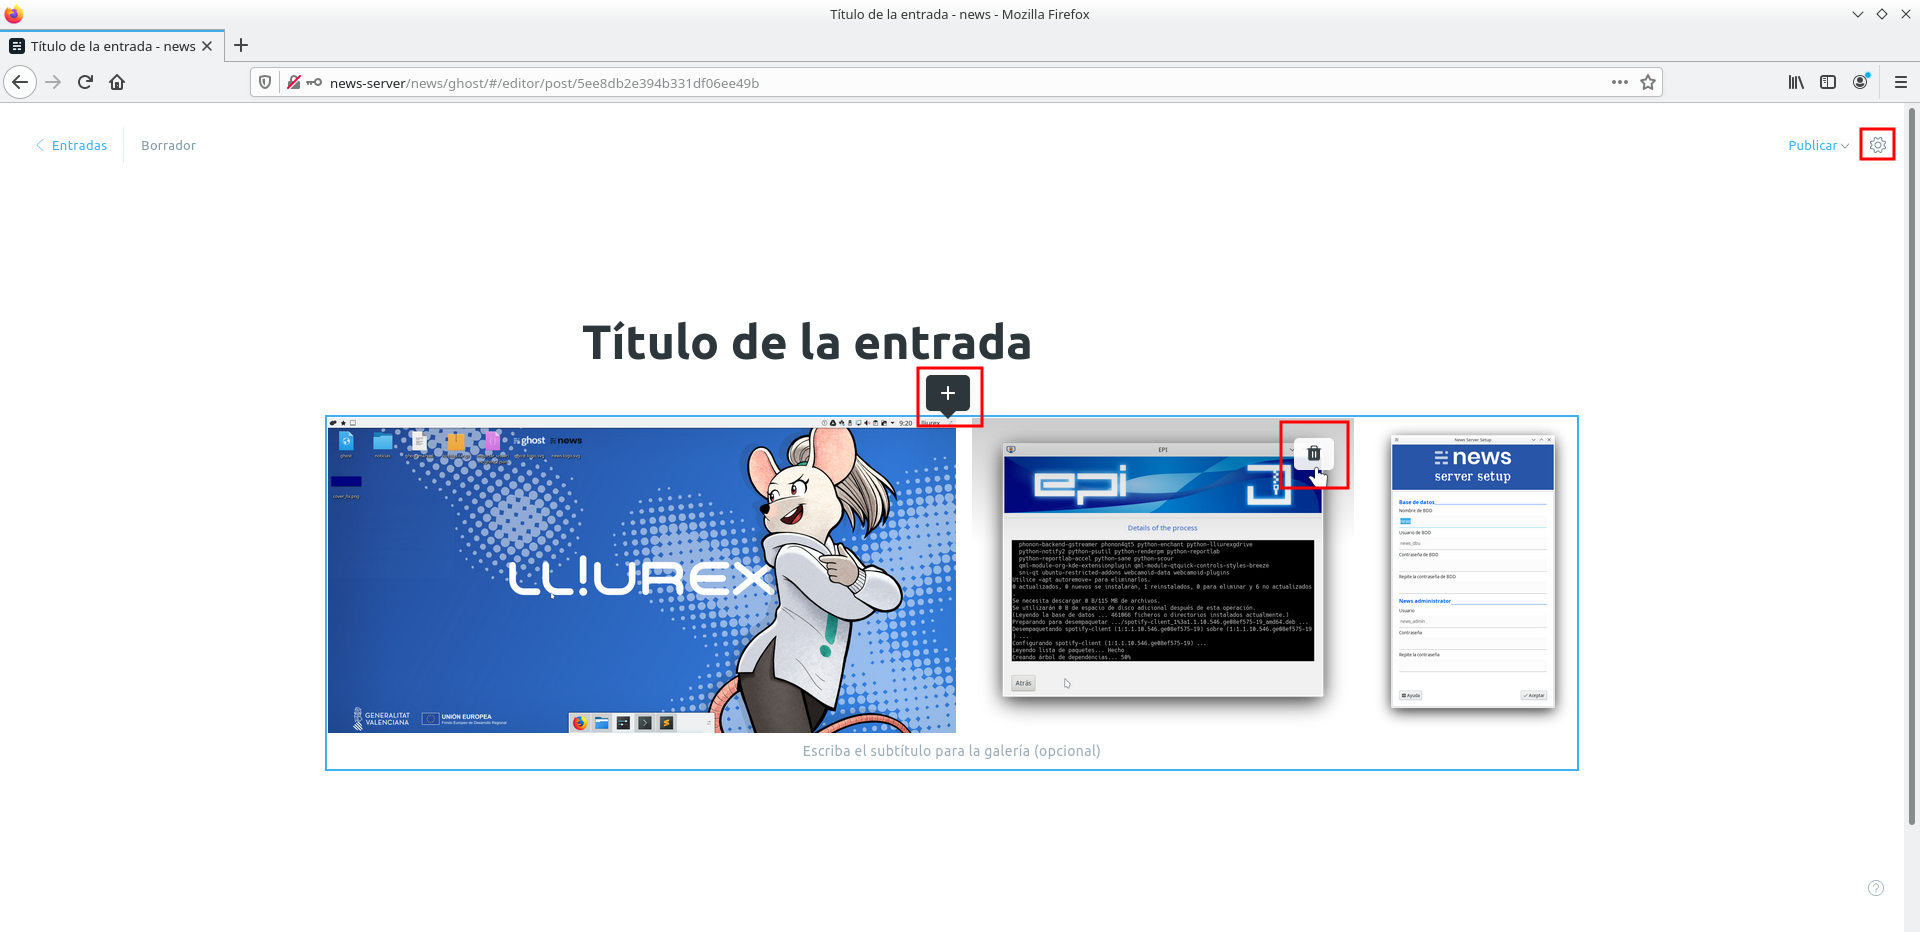Click the gallery caption subtitle field
Viewport: 1920px width, 932px height.
(951, 751)
